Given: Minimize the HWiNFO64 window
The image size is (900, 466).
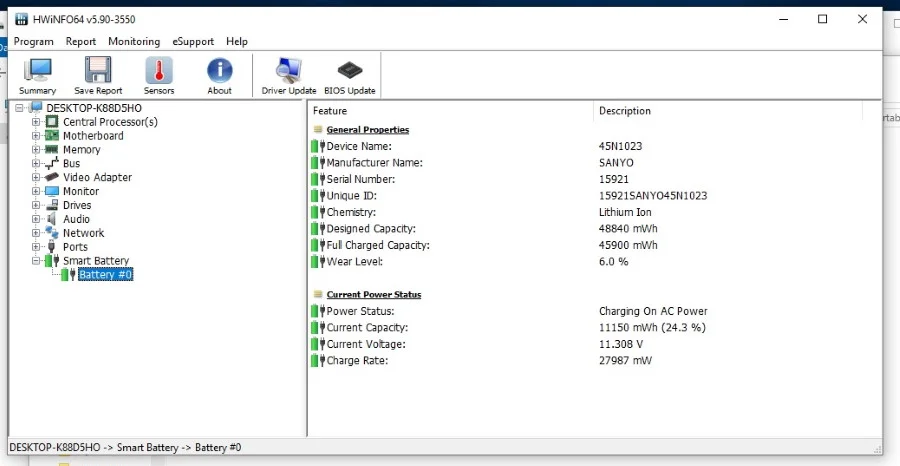Looking at the screenshot, I should point(783,20).
